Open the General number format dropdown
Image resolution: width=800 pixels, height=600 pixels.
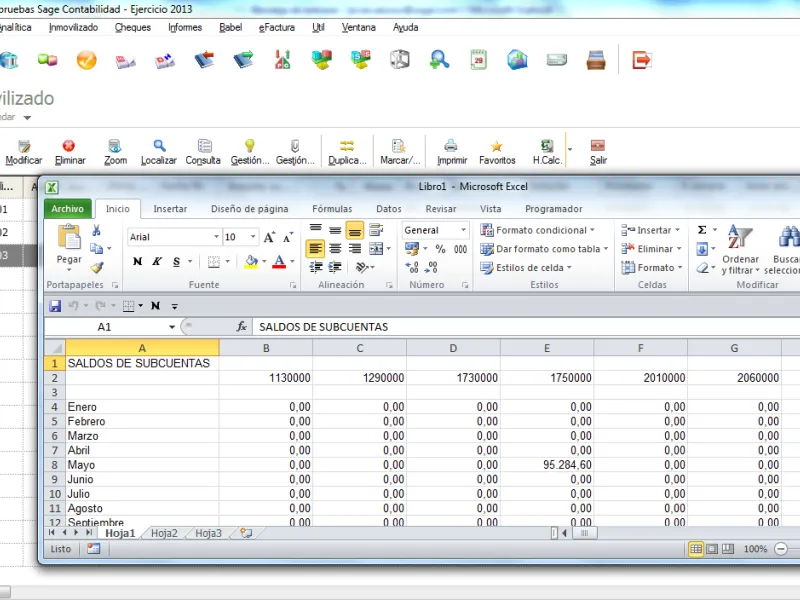(463, 230)
